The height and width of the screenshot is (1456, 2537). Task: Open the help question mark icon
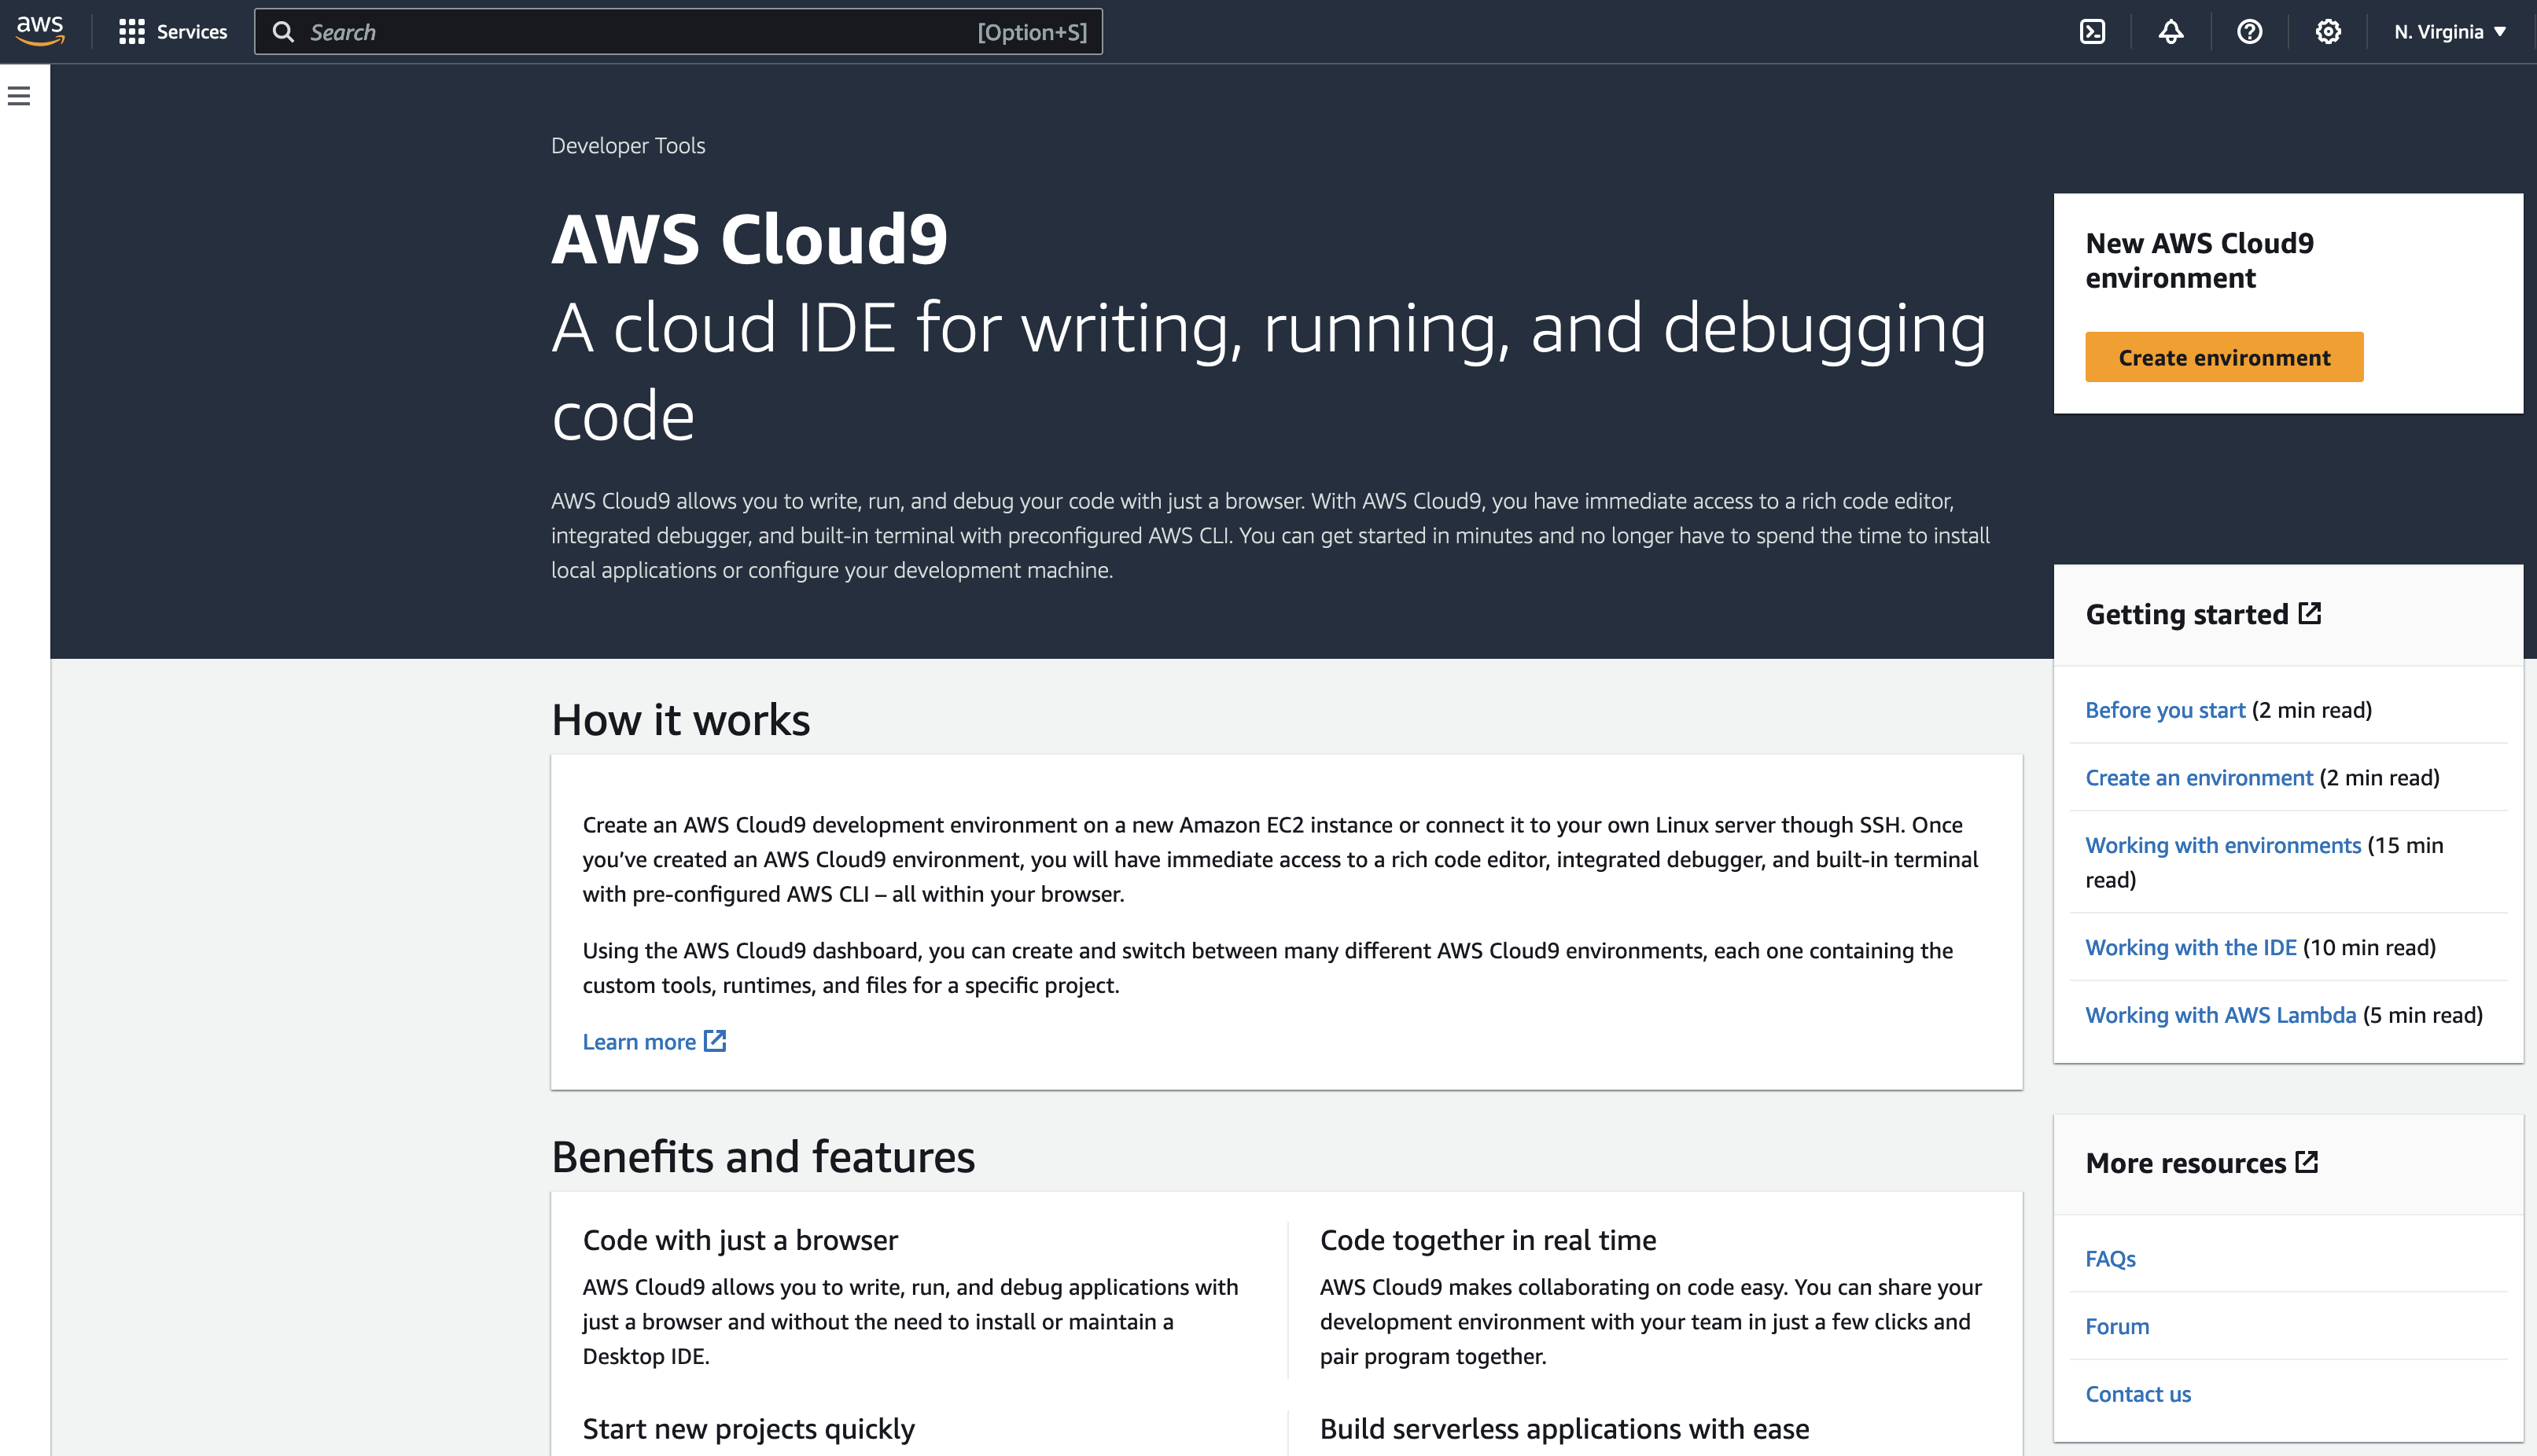tap(2250, 32)
